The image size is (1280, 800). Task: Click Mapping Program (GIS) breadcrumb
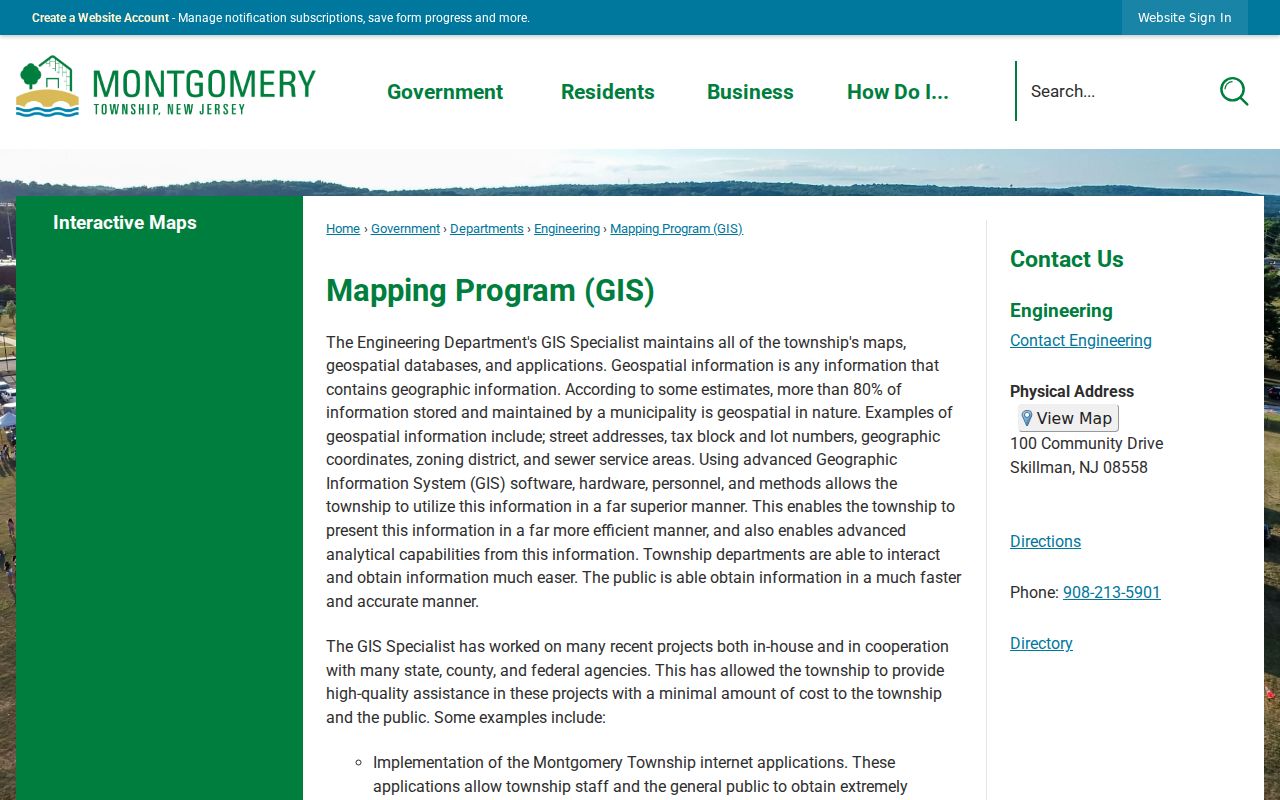click(676, 229)
